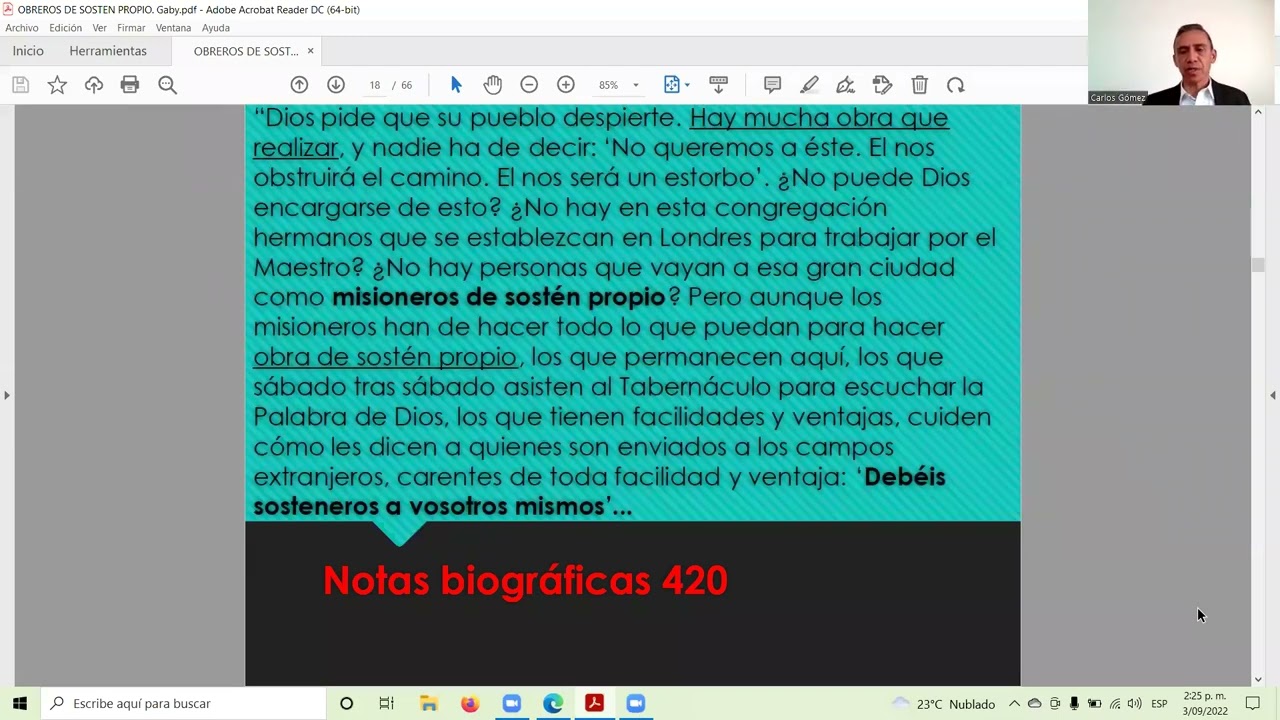Go to next page arrow

tap(336, 85)
